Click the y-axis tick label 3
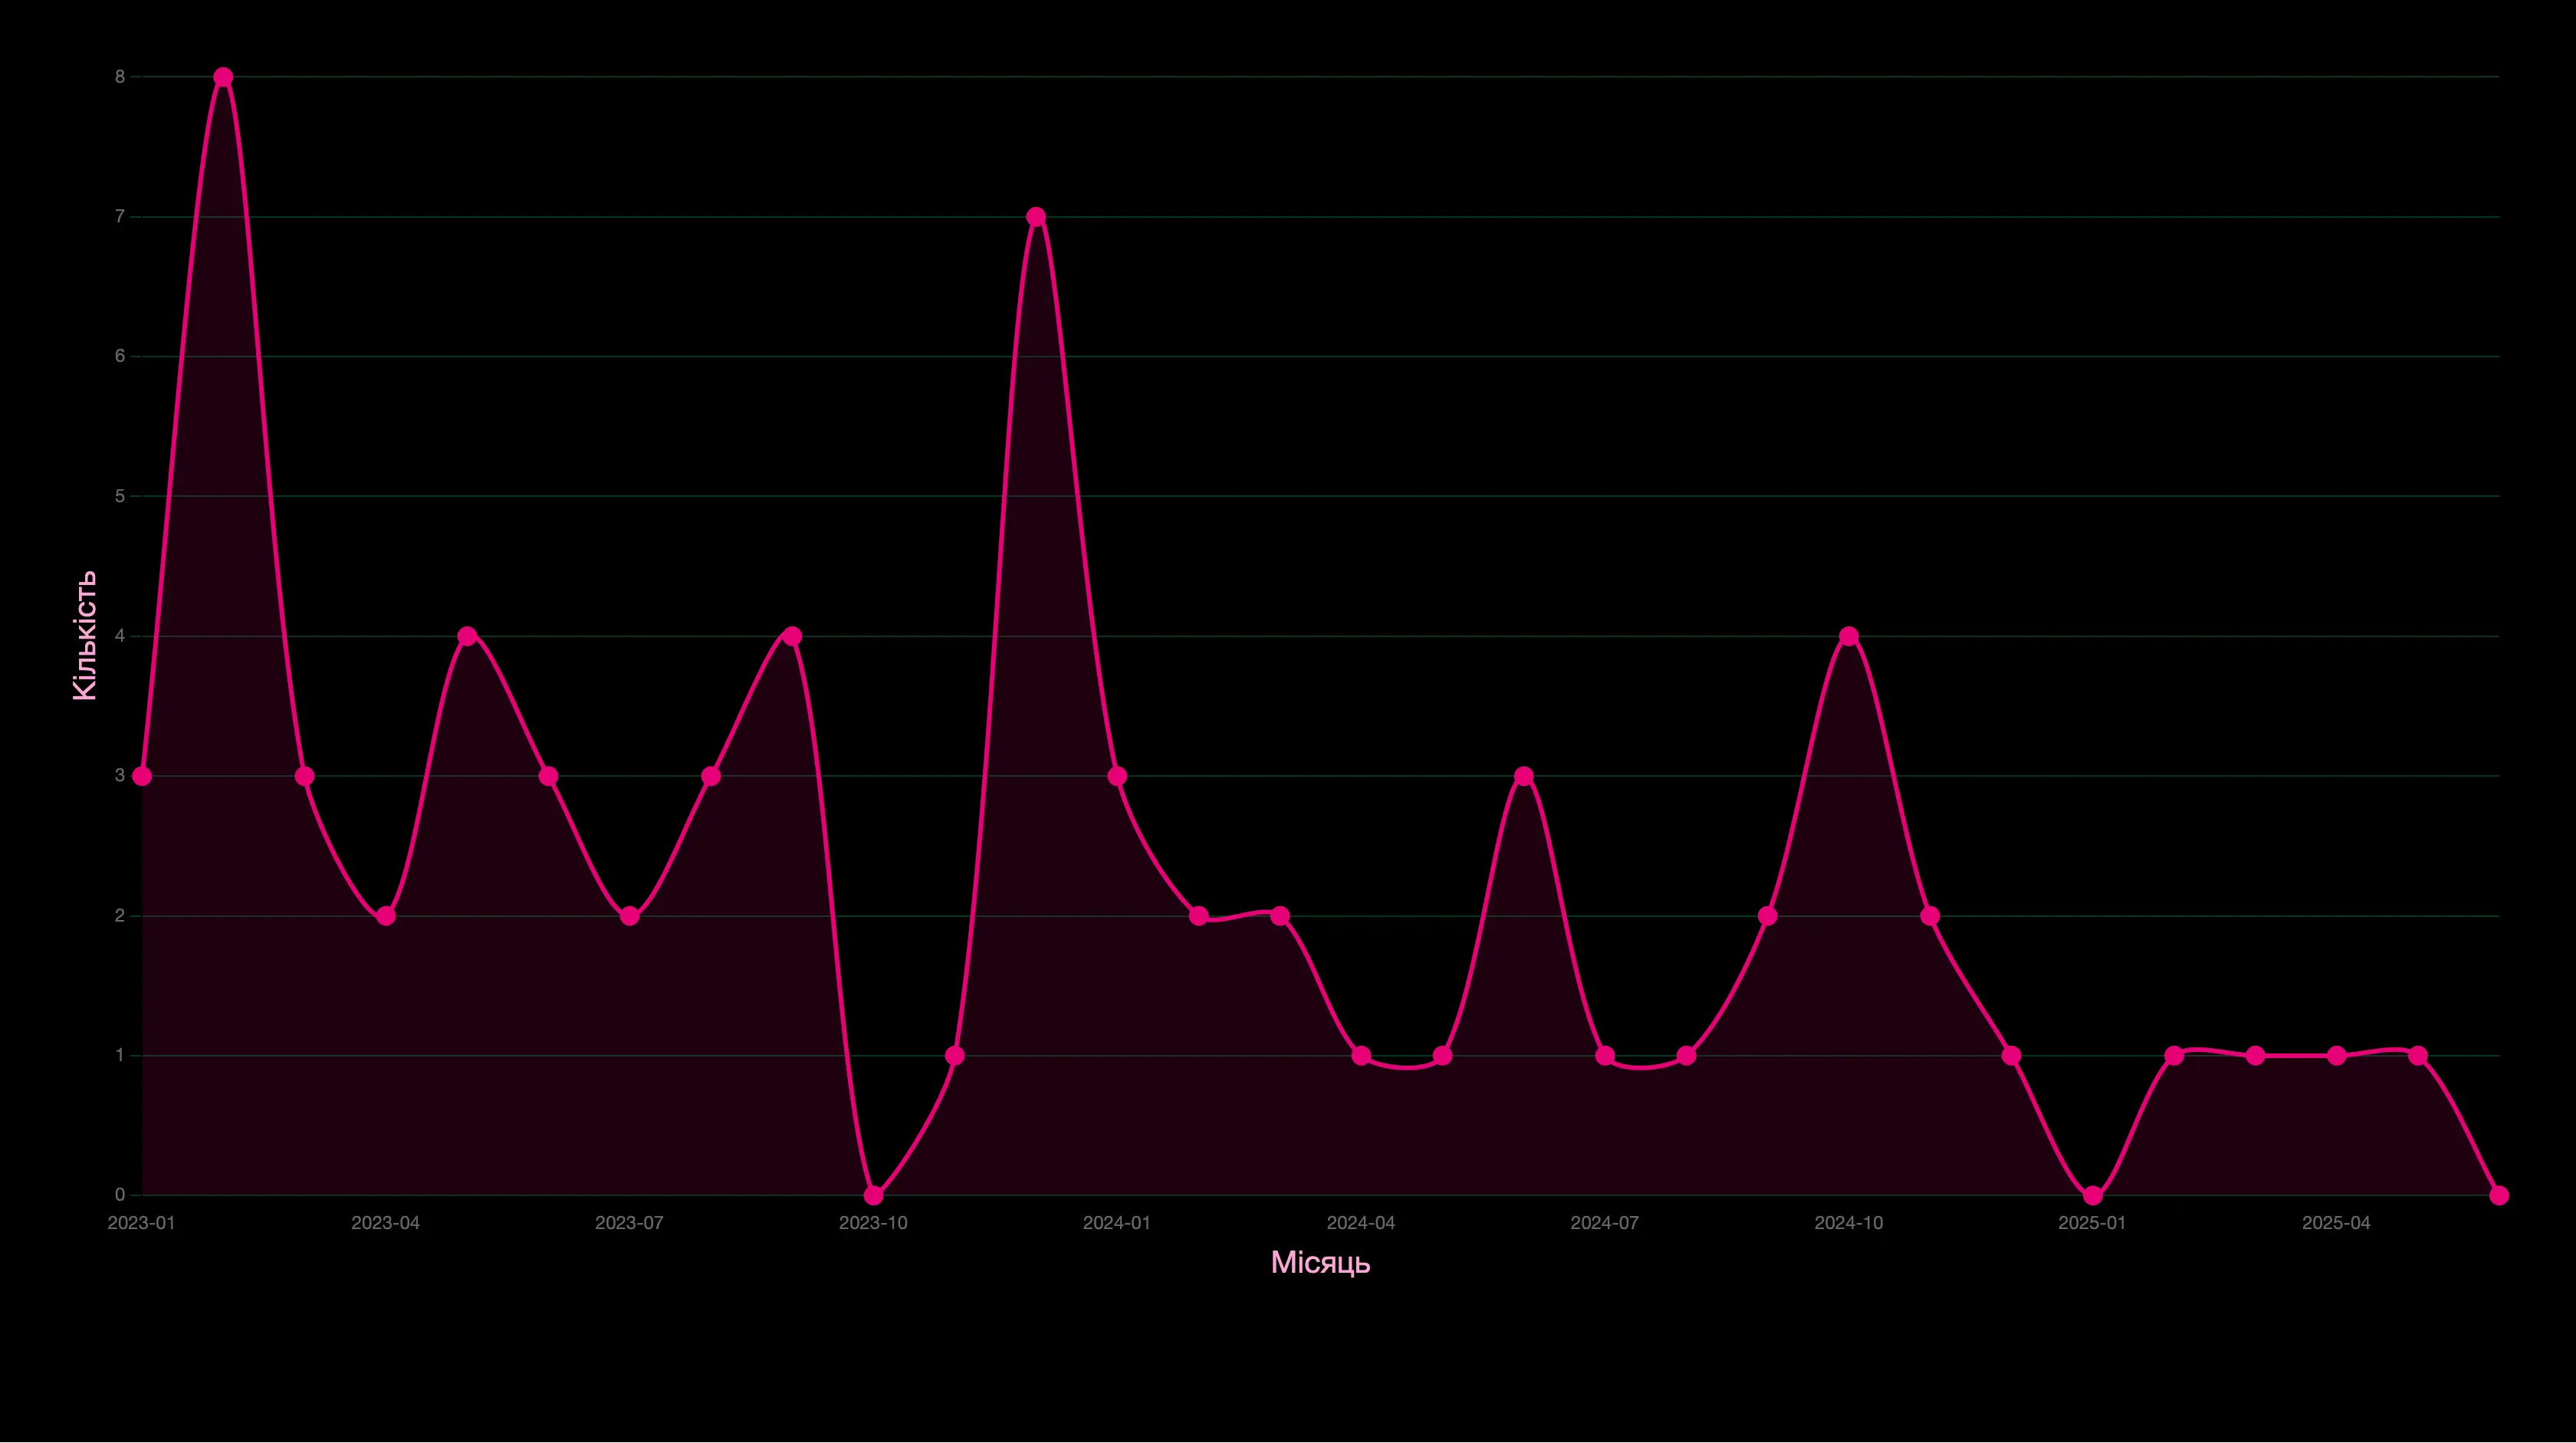Viewport: 2576px width, 1443px height. pyautogui.click(x=120, y=776)
